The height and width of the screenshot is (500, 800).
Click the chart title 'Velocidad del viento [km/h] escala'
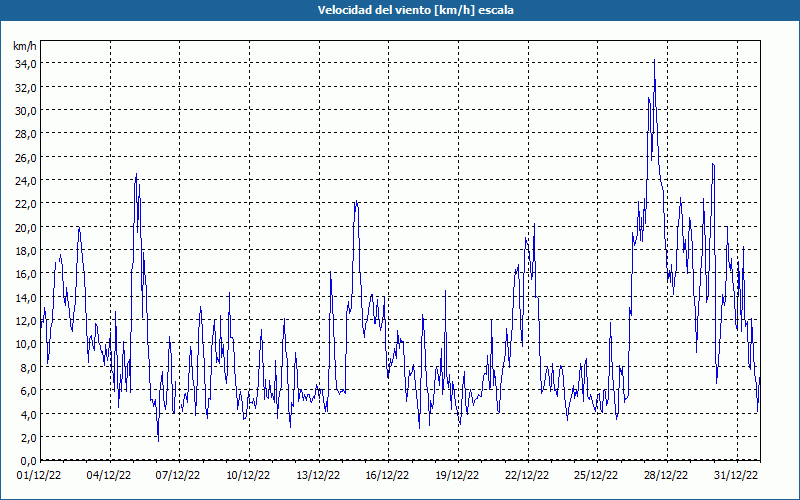coord(415,10)
